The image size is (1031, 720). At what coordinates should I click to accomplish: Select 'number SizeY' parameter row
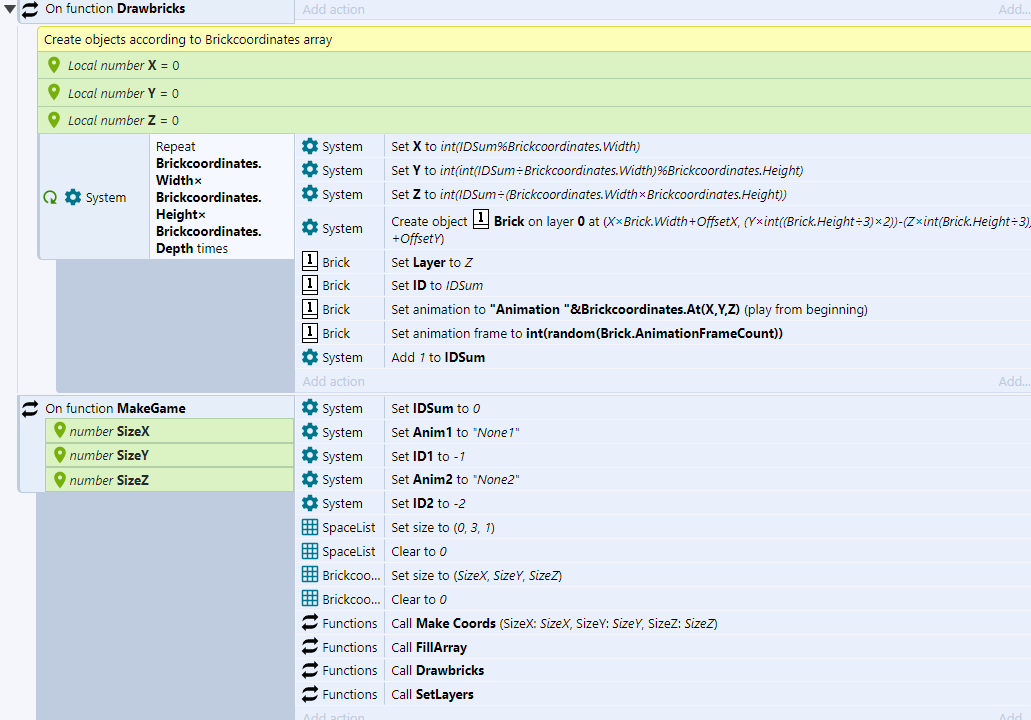tap(170, 455)
